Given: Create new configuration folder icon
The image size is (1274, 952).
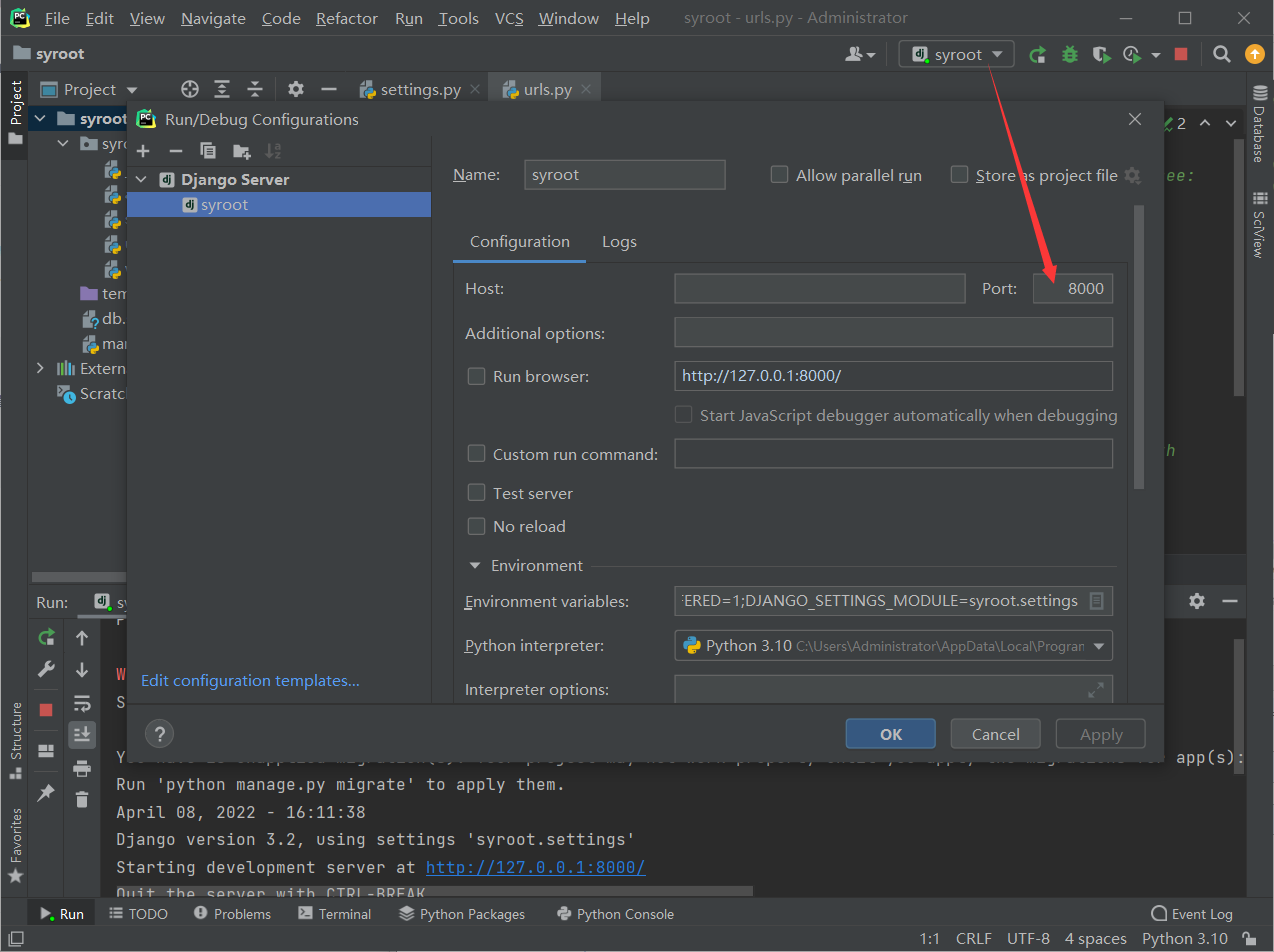Looking at the screenshot, I should pos(241,151).
